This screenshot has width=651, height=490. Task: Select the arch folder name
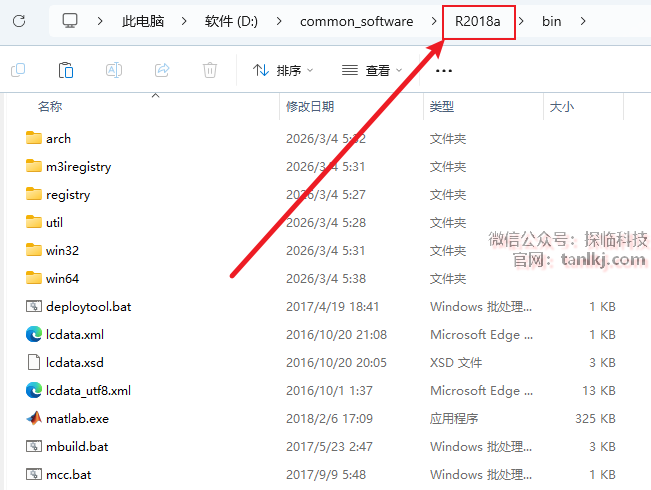(59, 139)
